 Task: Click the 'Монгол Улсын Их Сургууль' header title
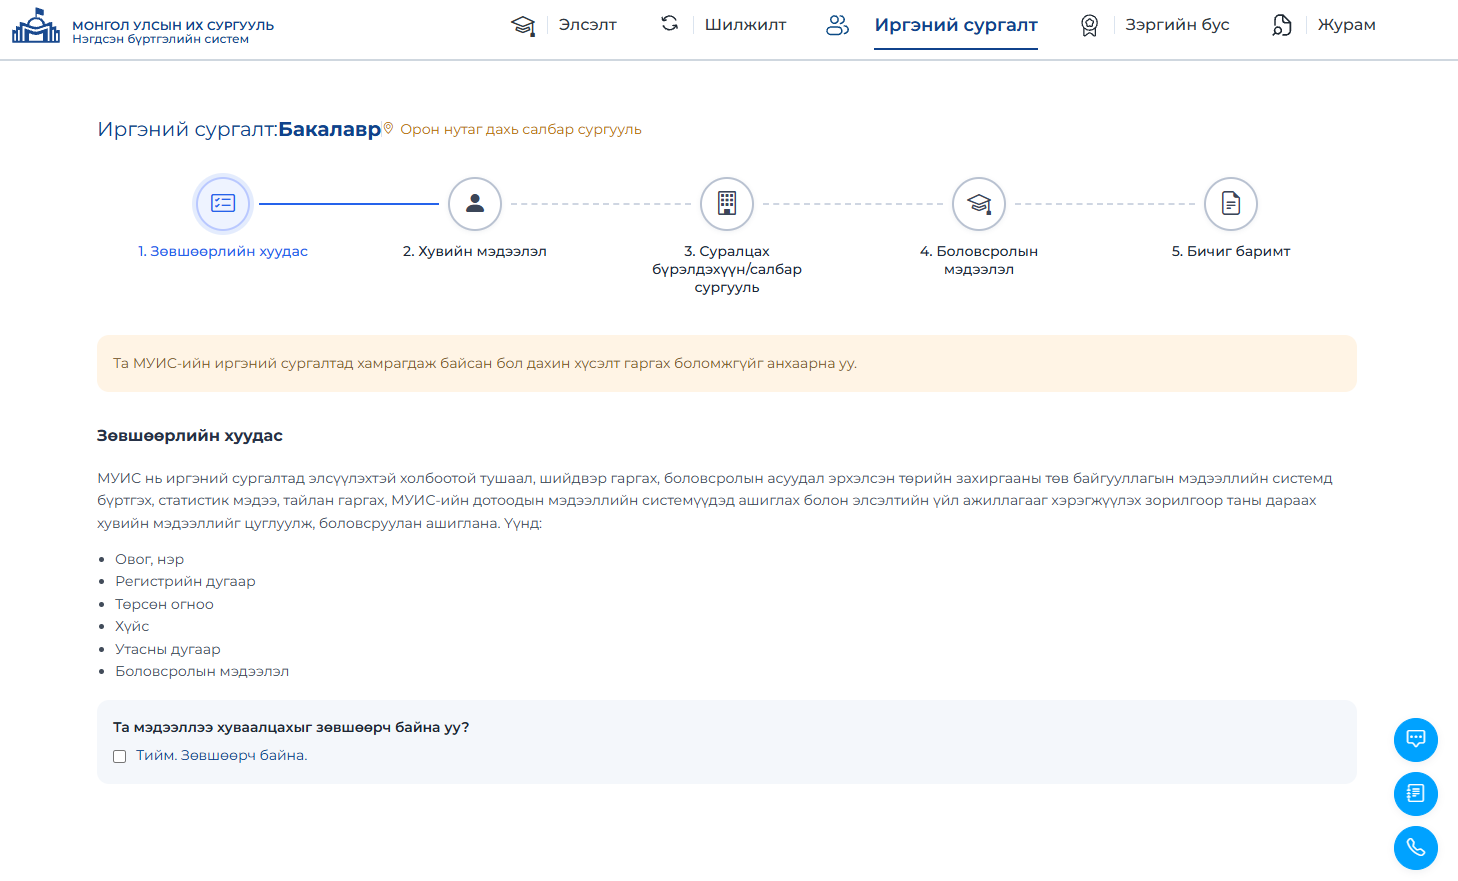[x=173, y=25]
